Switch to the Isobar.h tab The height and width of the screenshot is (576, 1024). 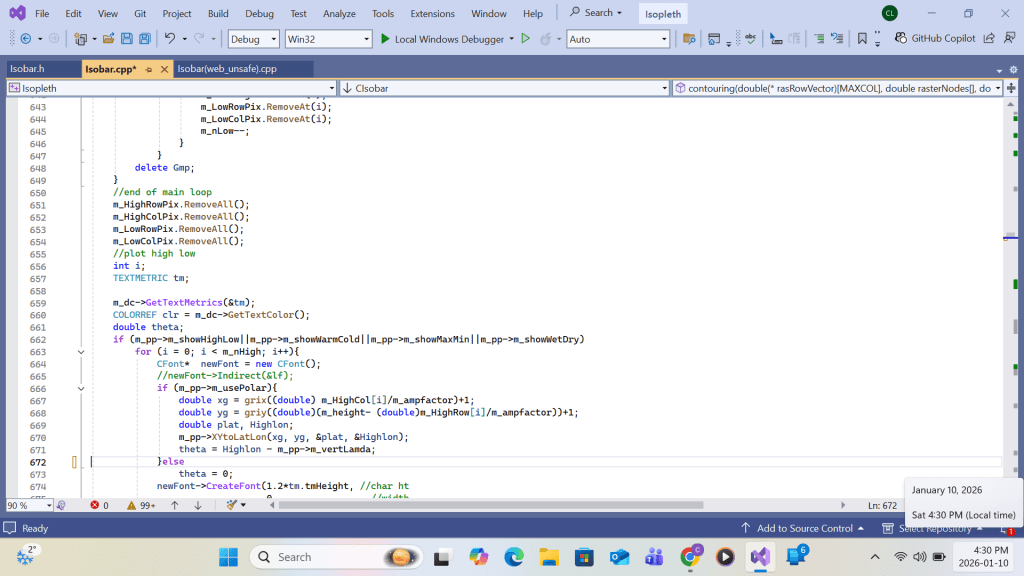tap(27, 69)
